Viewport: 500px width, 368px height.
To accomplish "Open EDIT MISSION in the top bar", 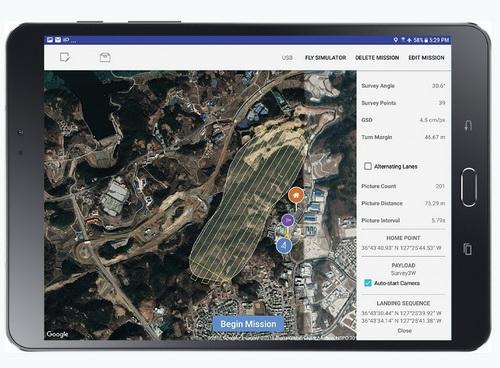I will 426,58.
